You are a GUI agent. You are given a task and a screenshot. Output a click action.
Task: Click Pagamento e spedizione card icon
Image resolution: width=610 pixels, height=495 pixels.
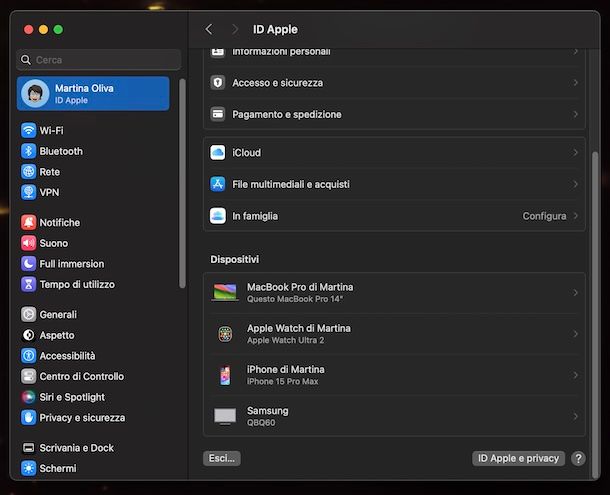[217, 114]
